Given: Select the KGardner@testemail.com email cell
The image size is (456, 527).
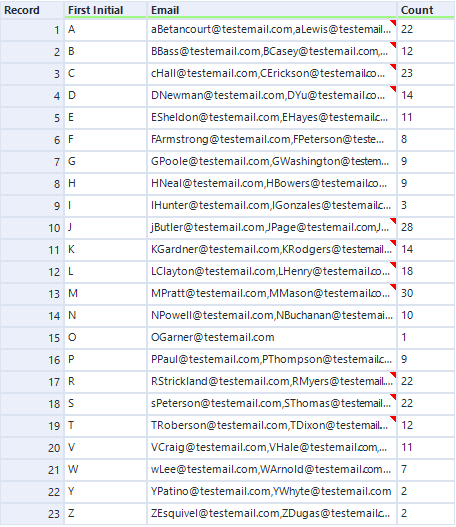Looking at the screenshot, I should [x=272, y=250].
